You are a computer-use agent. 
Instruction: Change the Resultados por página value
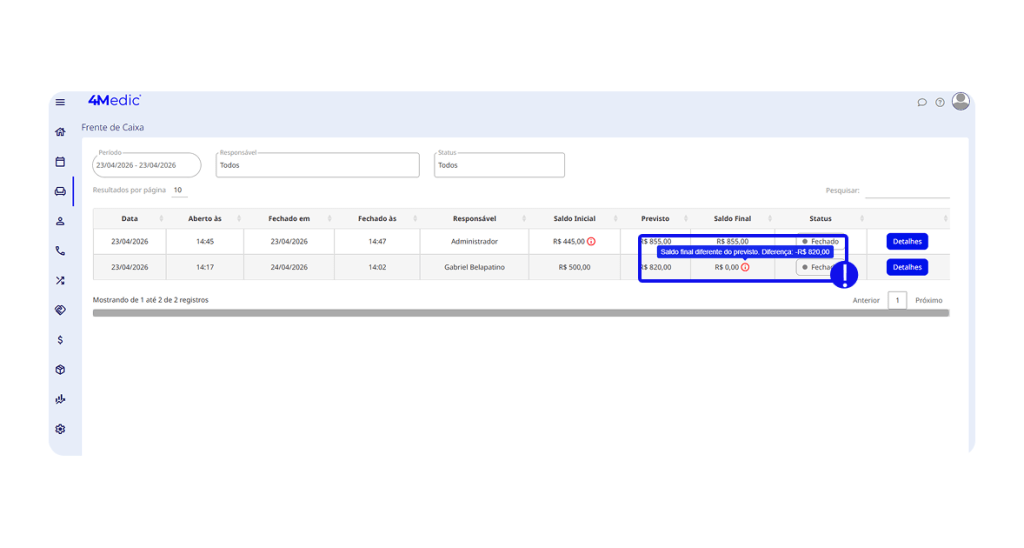point(178,190)
